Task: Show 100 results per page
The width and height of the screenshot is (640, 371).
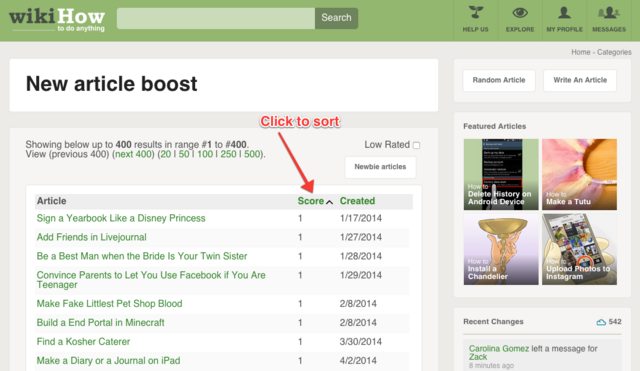Action: [x=205, y=154]
